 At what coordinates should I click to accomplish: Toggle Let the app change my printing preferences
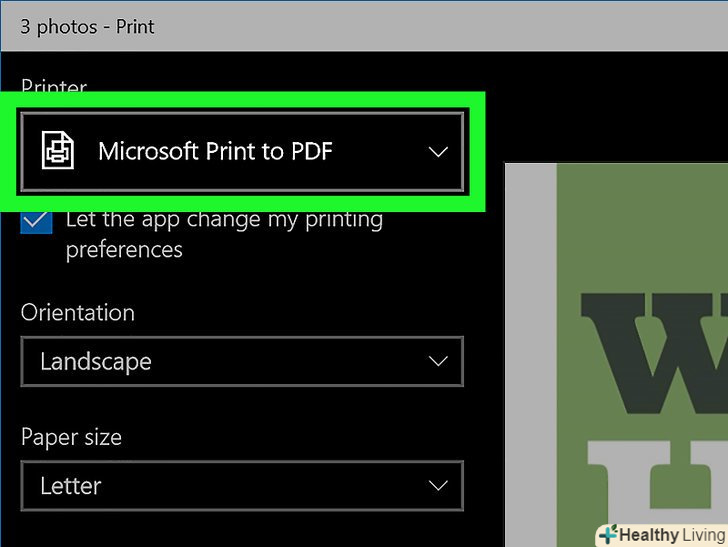point(36,221)
